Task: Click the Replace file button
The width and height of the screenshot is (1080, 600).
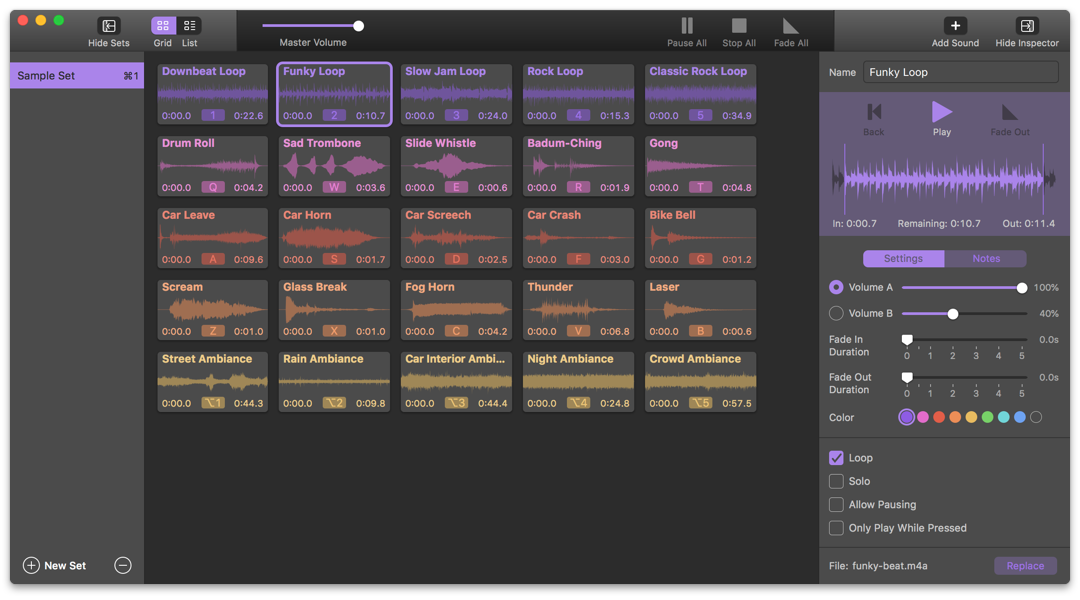Action: coord(1025,566)
